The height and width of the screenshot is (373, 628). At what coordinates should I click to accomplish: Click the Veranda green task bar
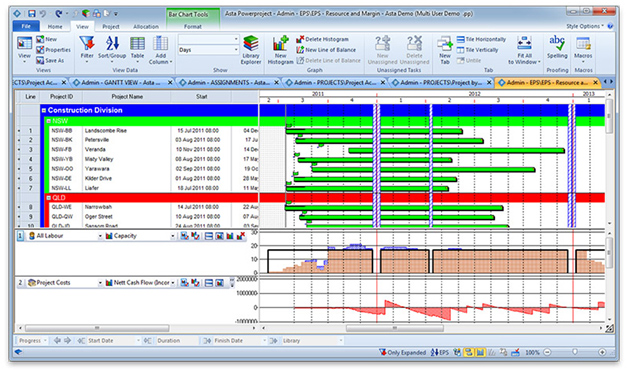click(x=457, y=151)
